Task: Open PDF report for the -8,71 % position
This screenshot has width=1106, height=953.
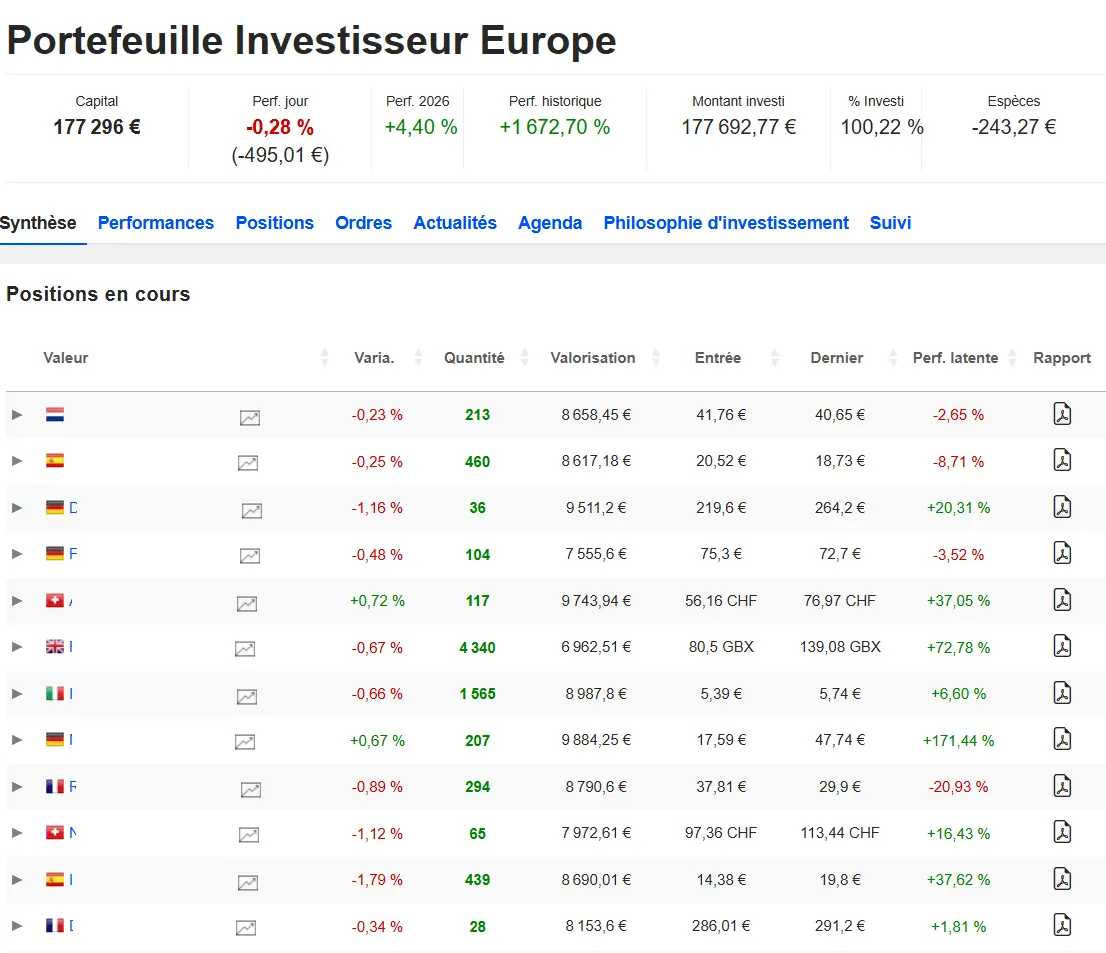Action: [x=1062, y=460]
